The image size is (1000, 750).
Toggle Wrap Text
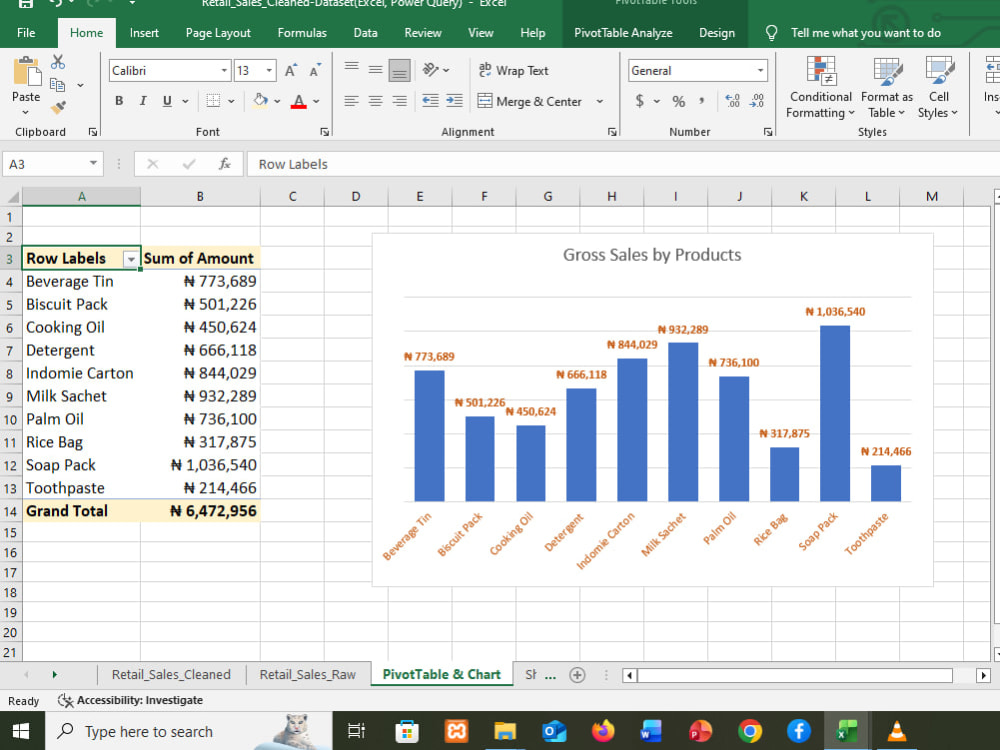pyautogui.click(x=513, y=70)
